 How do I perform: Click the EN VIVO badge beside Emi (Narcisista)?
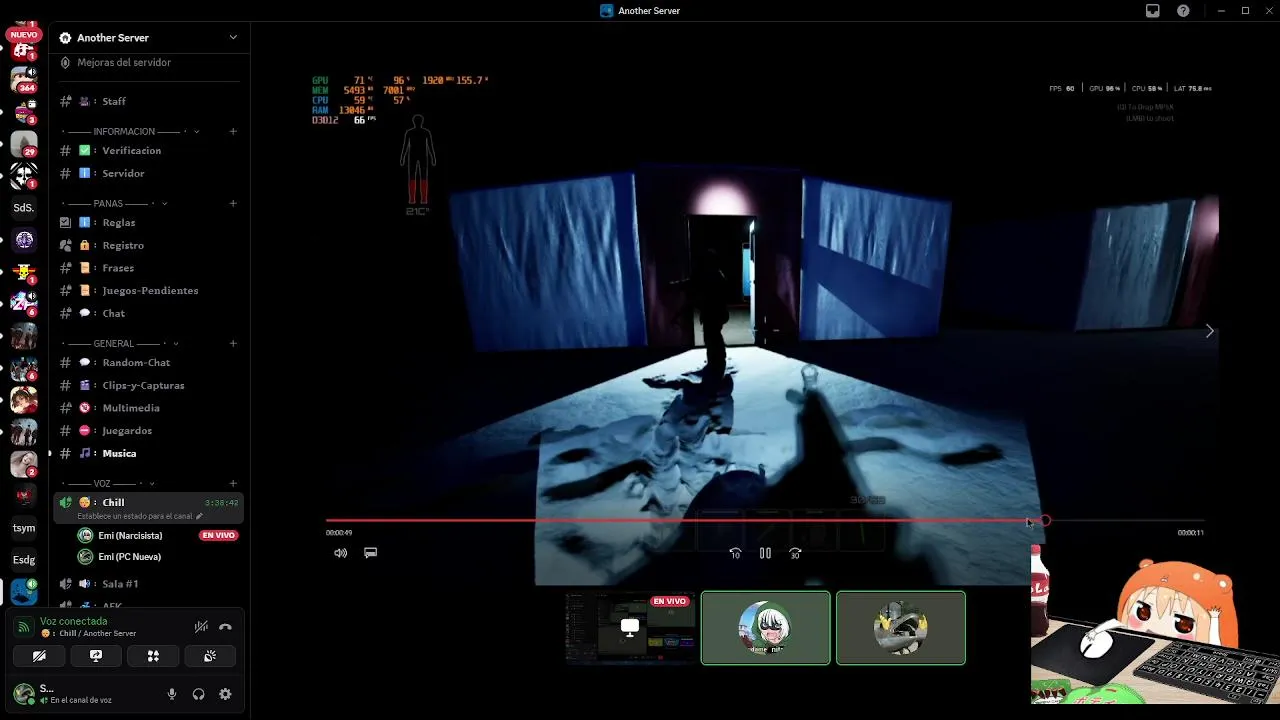point(218,535)
